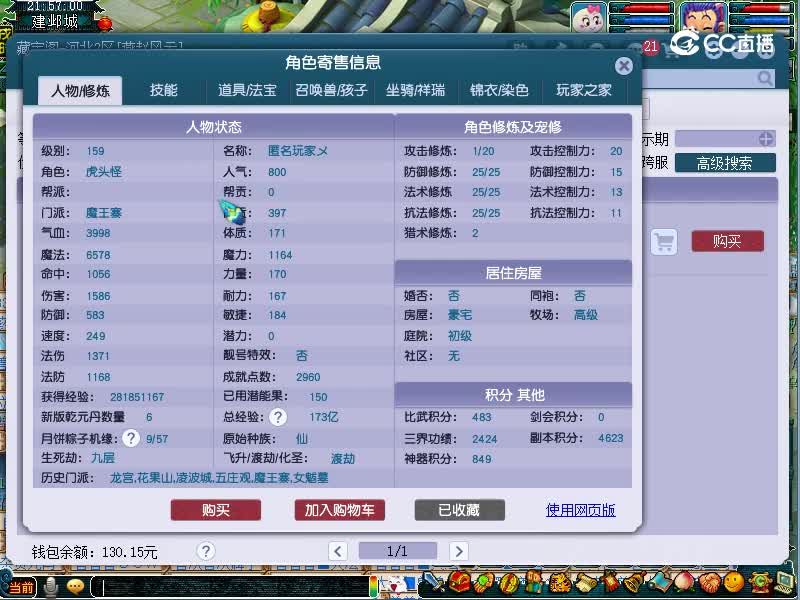The height and width of the screenshot is (600, 800).
Task: Open the 锦衣/染色 tab
Action: coord(499,90)
